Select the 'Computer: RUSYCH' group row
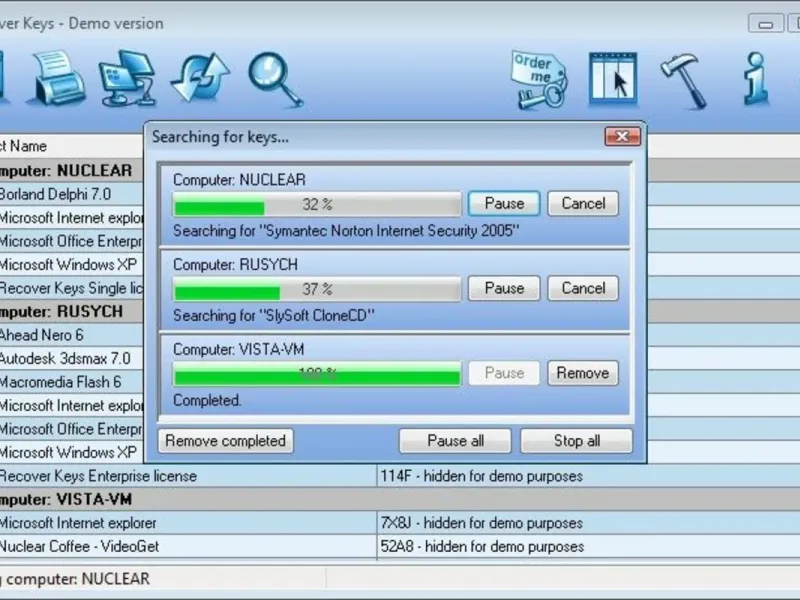800x600 pixels. (71, 311)
